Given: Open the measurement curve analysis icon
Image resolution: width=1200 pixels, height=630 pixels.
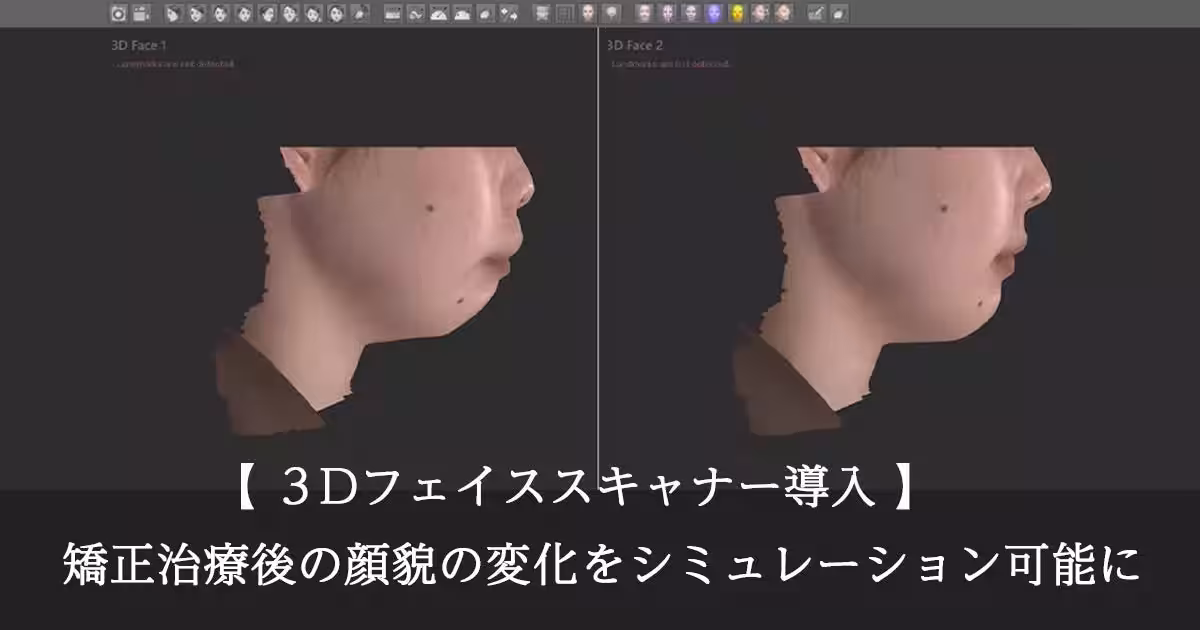Looking at the screenshot, I should (415, 12).
